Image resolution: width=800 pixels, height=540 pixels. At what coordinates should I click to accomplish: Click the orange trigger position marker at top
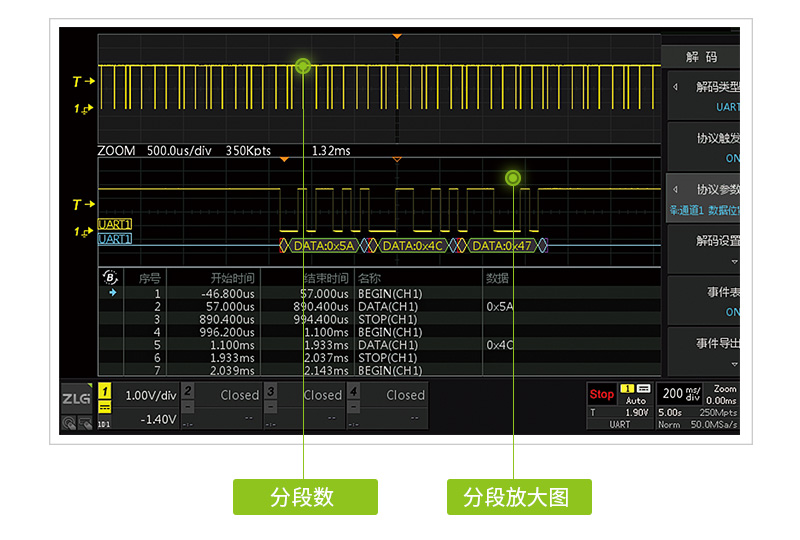tap(397, 36)
